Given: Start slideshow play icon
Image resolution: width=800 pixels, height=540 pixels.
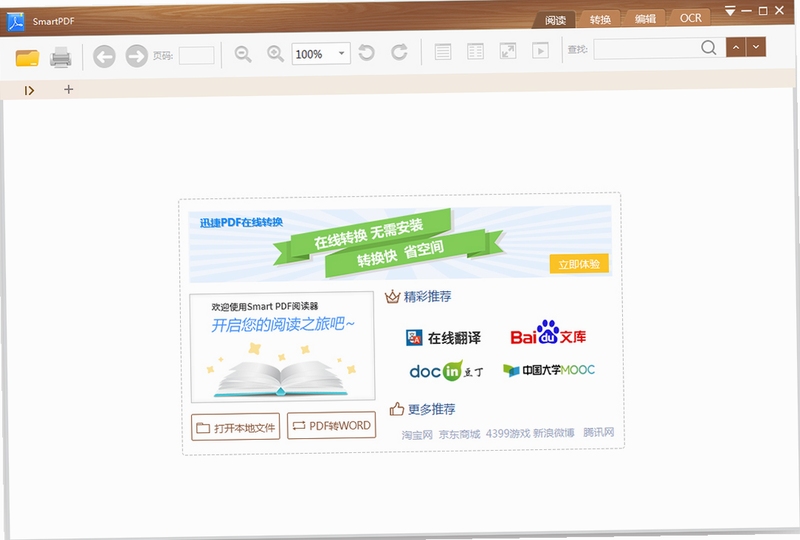Looking at the screenshot, I should pyautogui.click(x=540, y=50).
